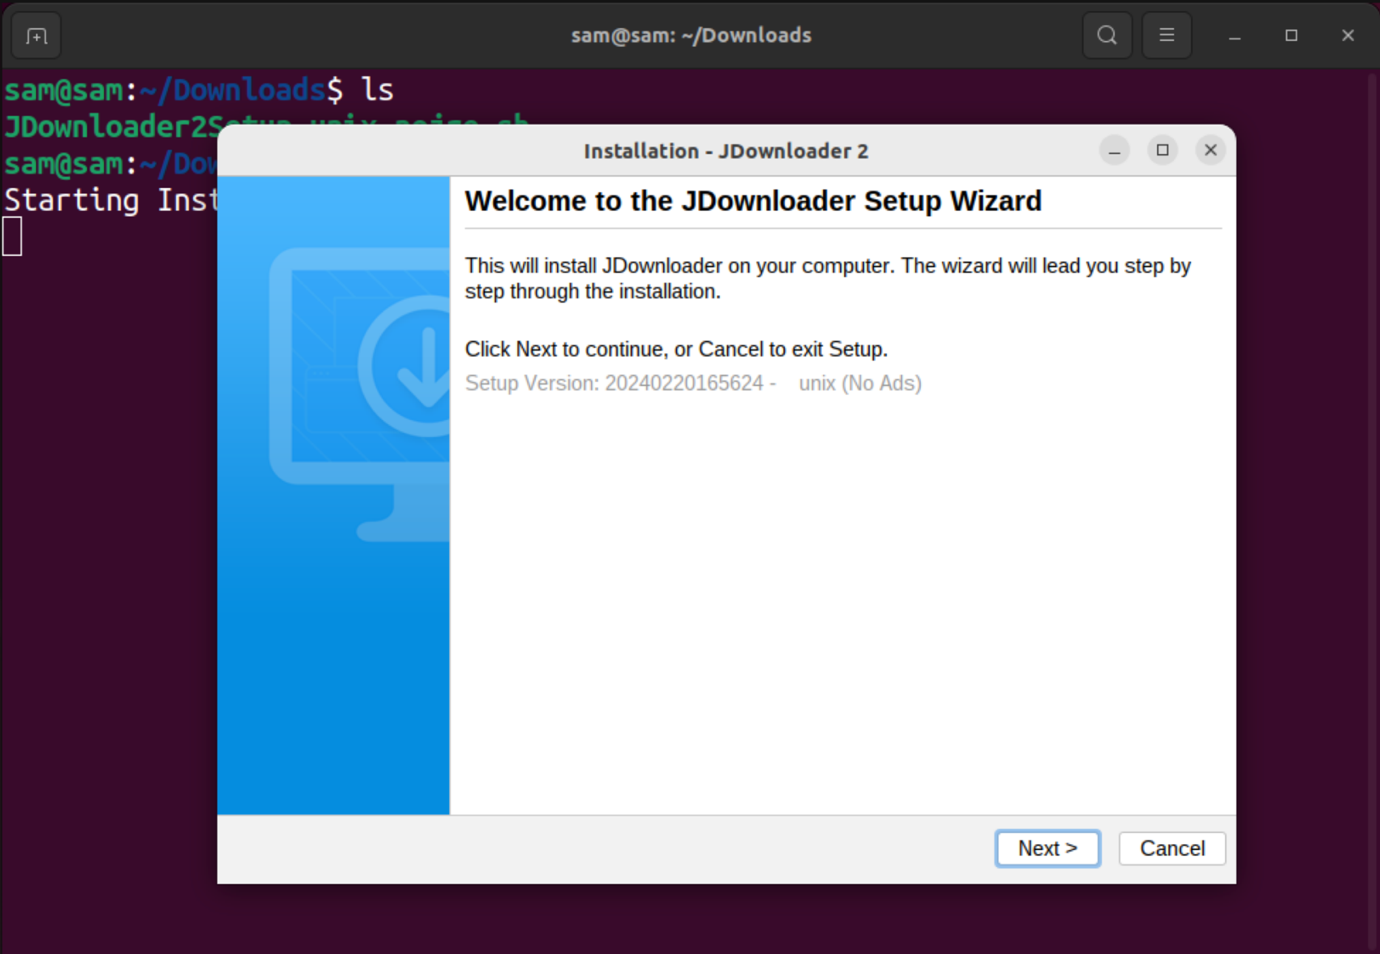Viewport: 1380px width, 954px height.
Task: Open a new terminal tab
Action: click(x=36, y=35)
